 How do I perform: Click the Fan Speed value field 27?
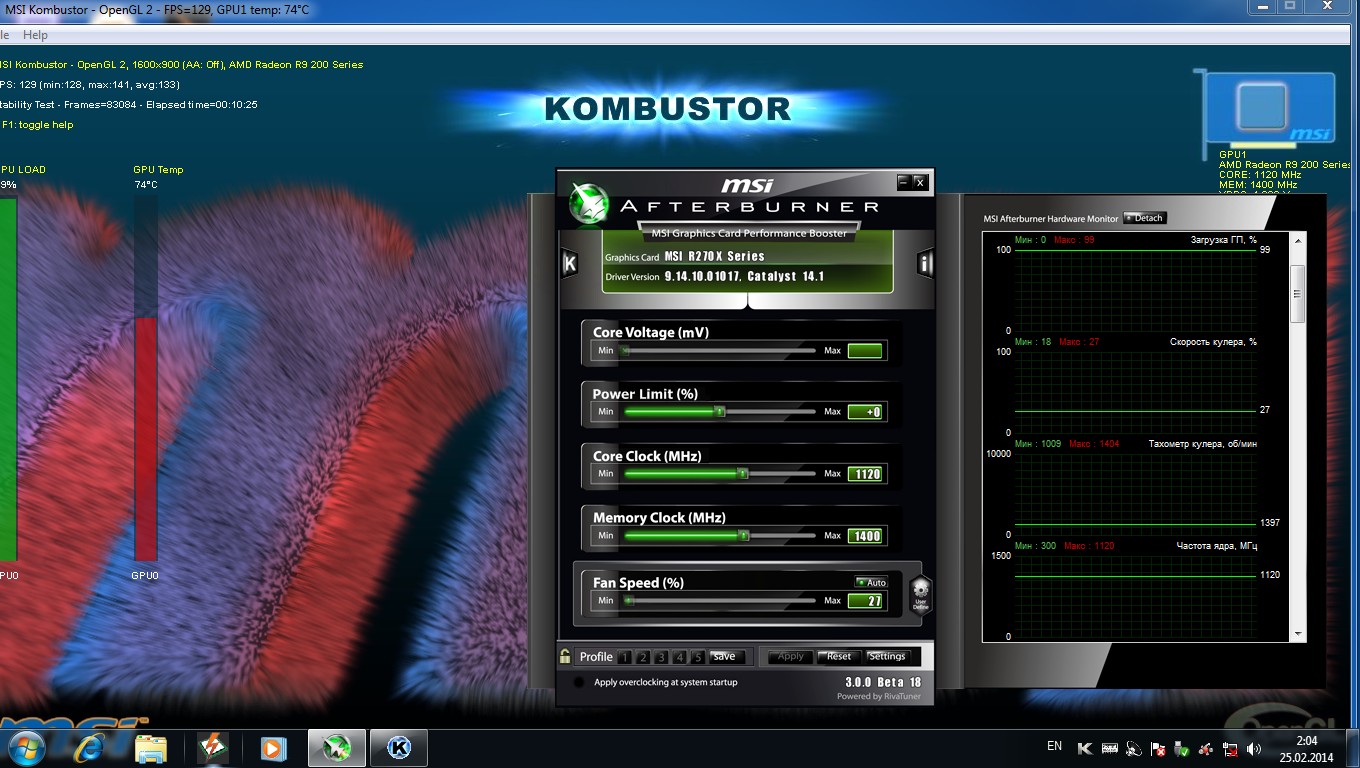pyautogui.click(x=866, y=601)
